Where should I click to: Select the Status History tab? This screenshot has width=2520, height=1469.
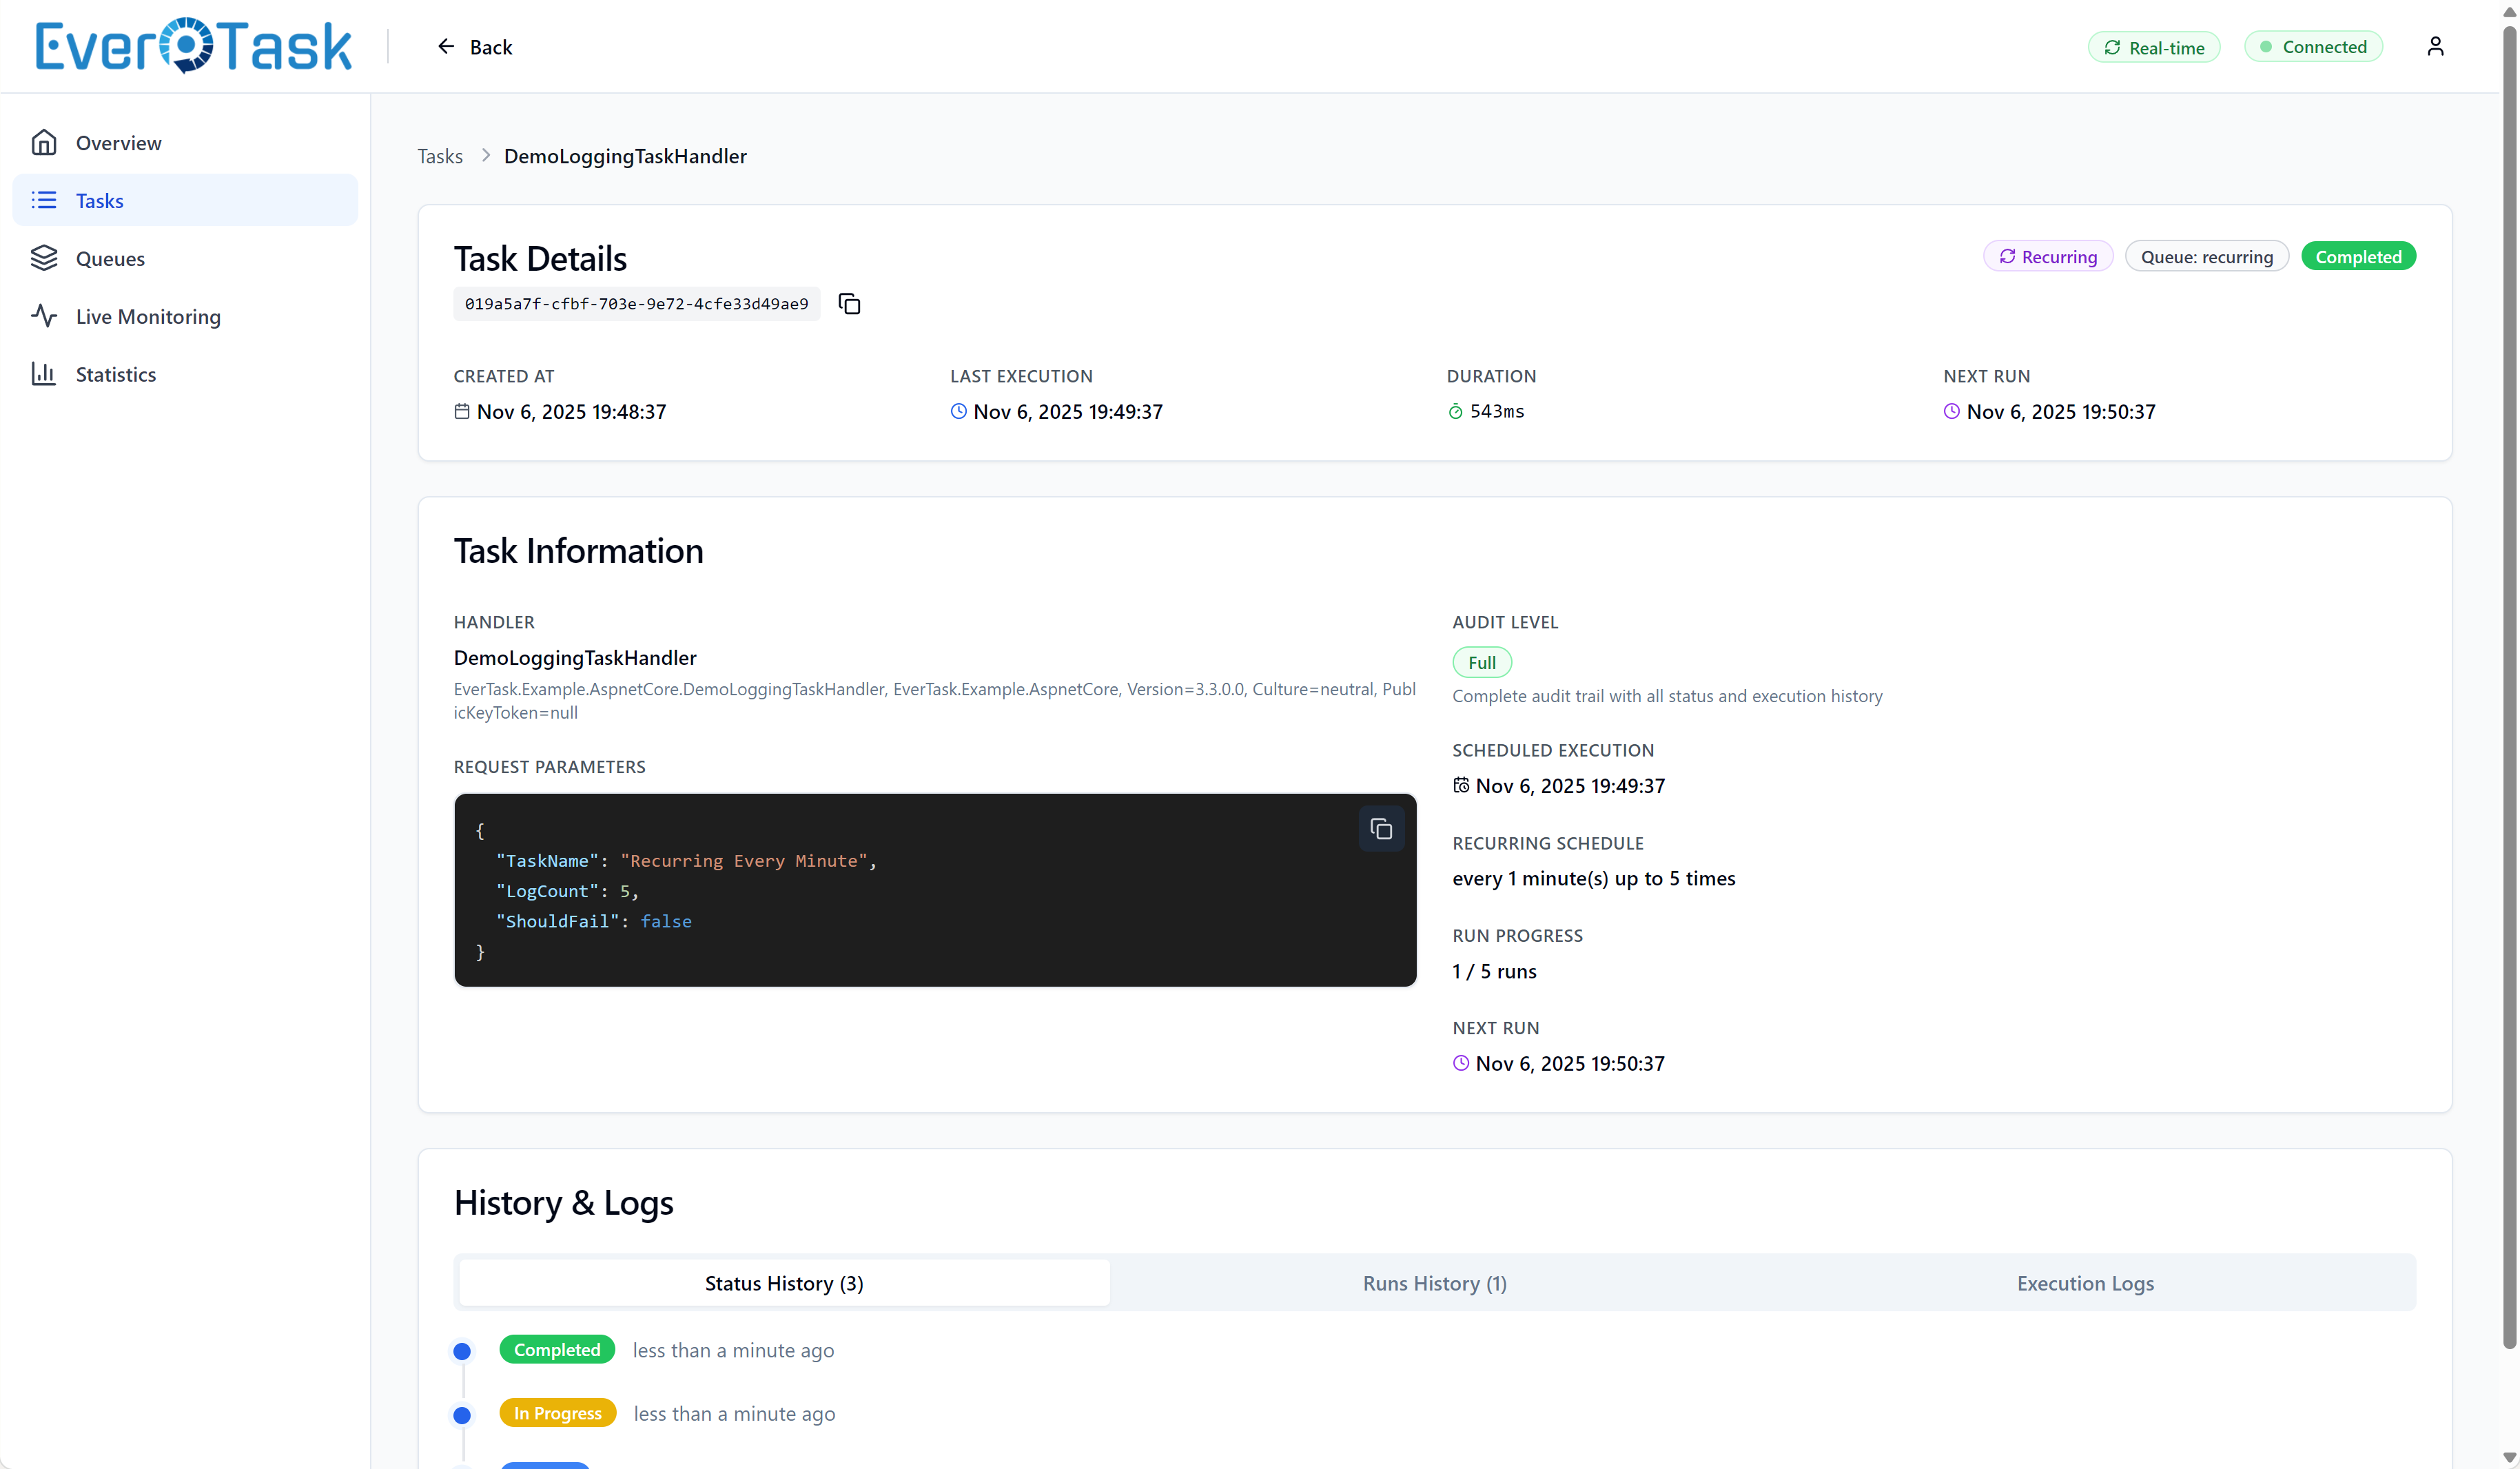click(x=784, y=1283)
